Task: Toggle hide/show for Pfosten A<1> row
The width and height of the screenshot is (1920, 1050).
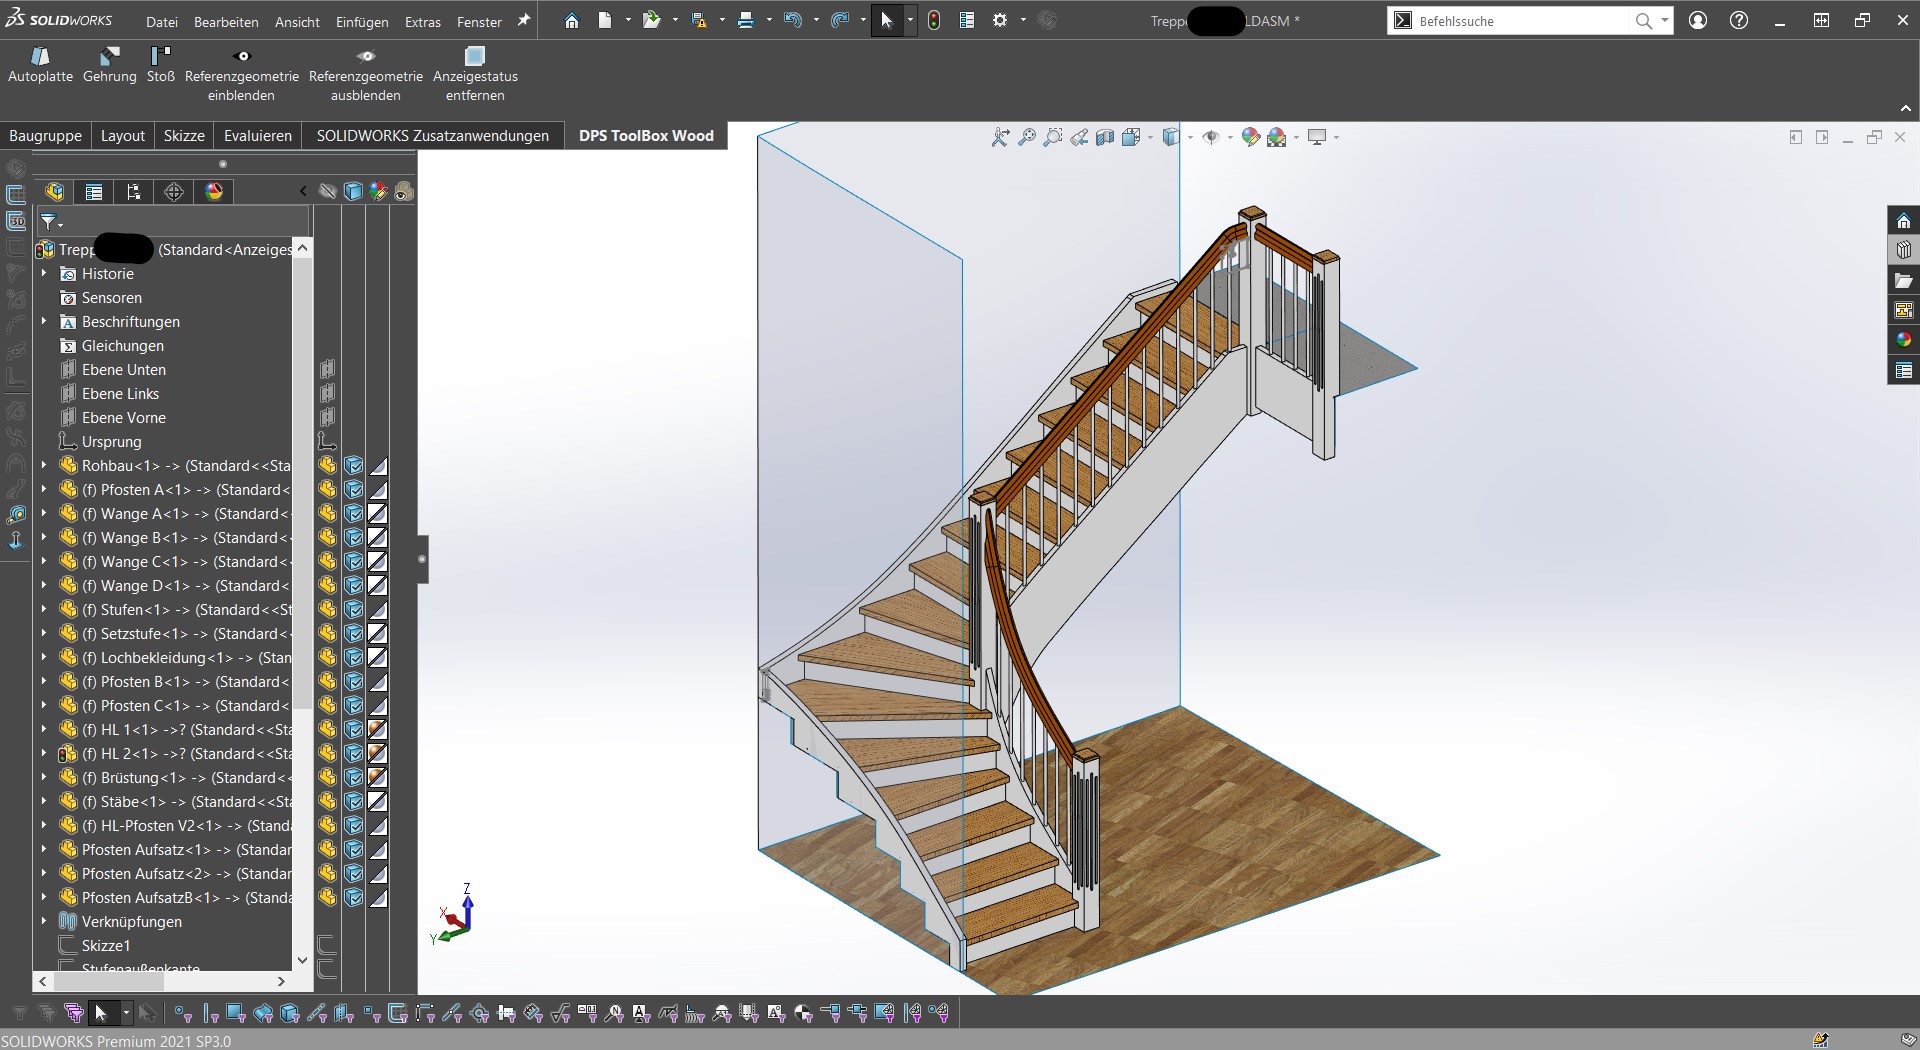Action: coord(327,490)
